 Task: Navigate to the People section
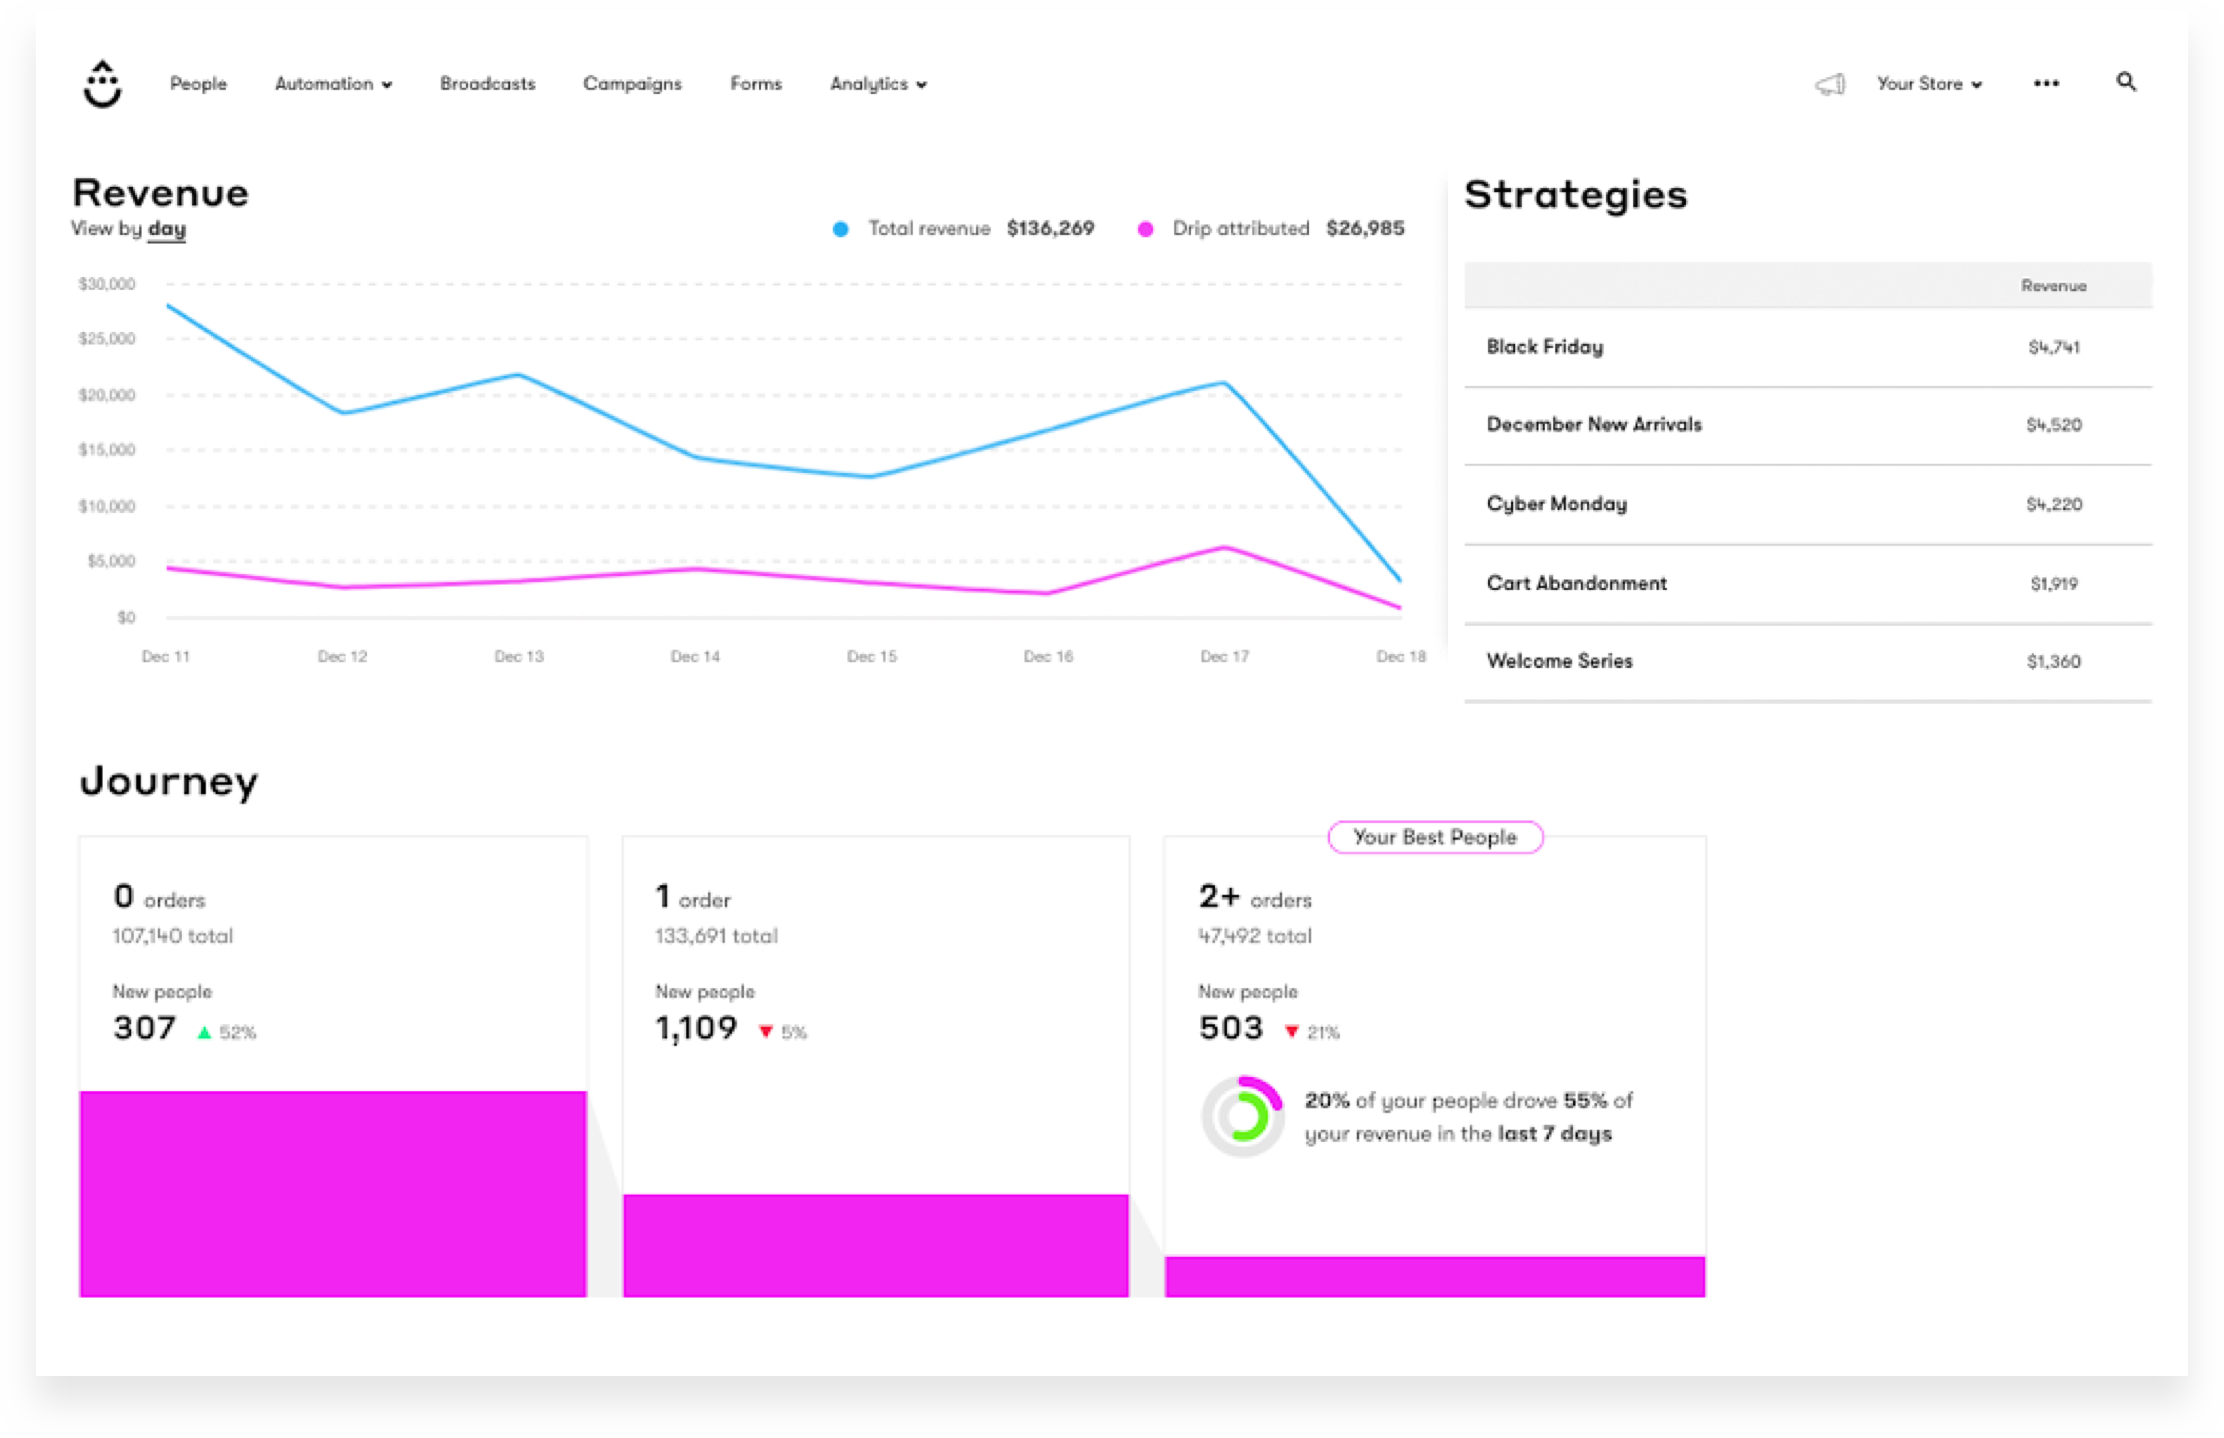[x=198, y=84]
